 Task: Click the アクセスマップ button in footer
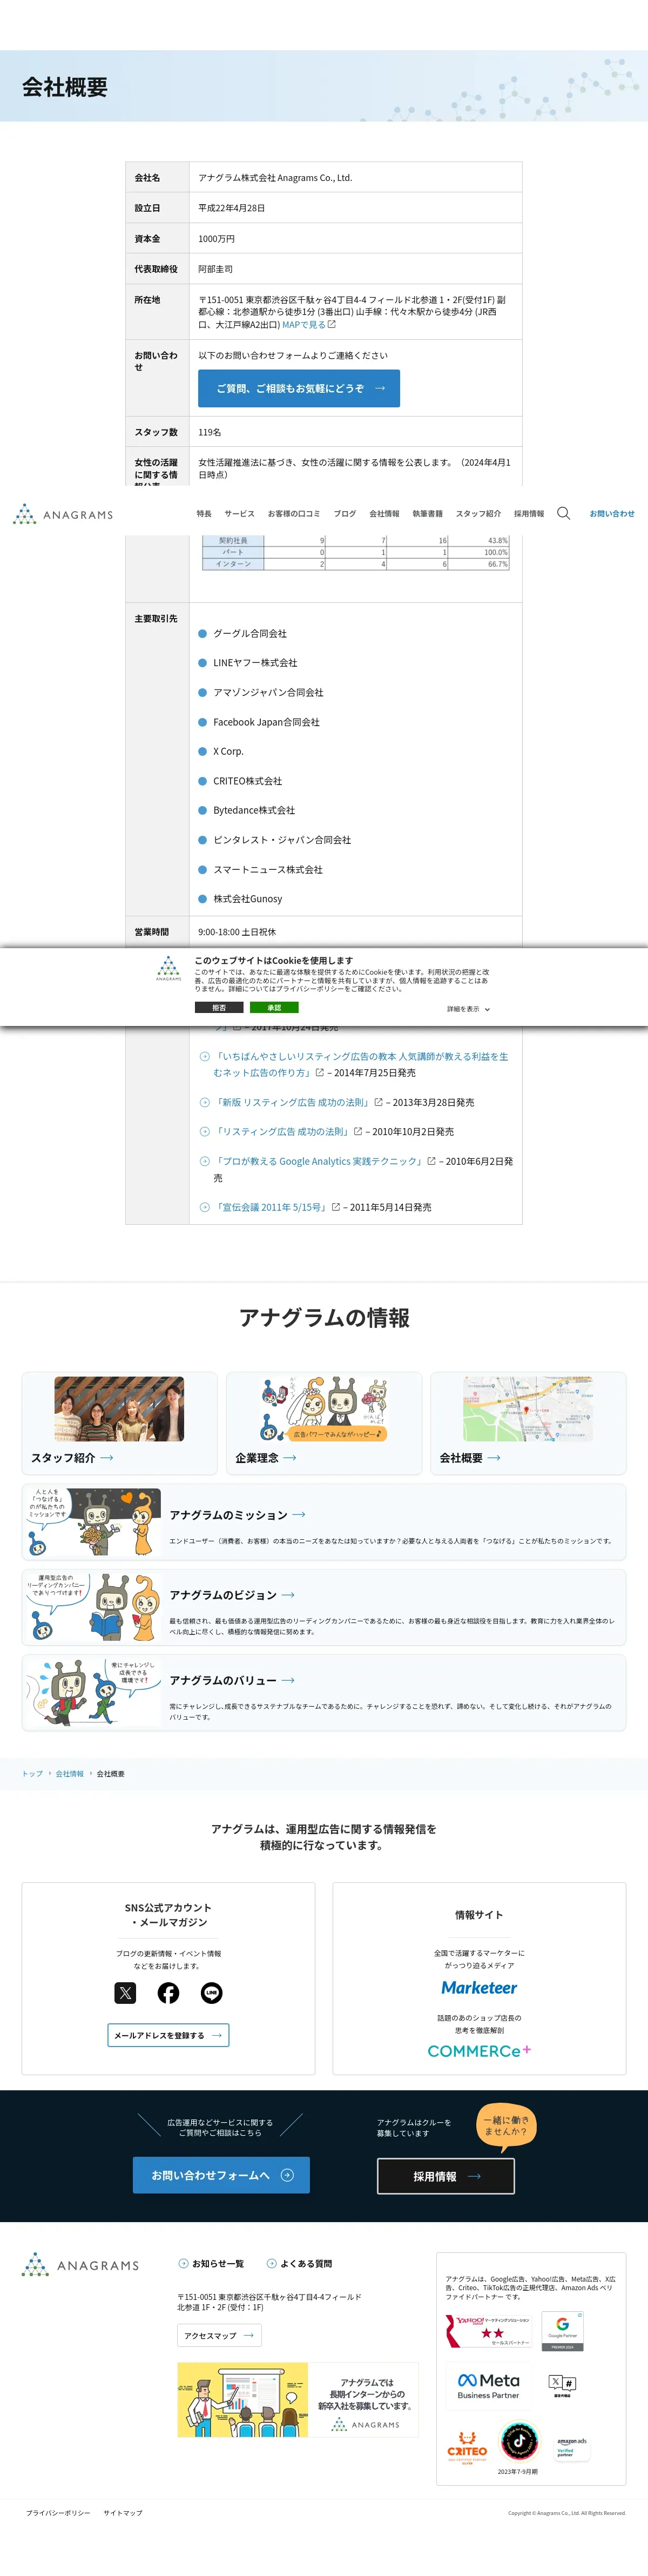[x=219, y=2335]
